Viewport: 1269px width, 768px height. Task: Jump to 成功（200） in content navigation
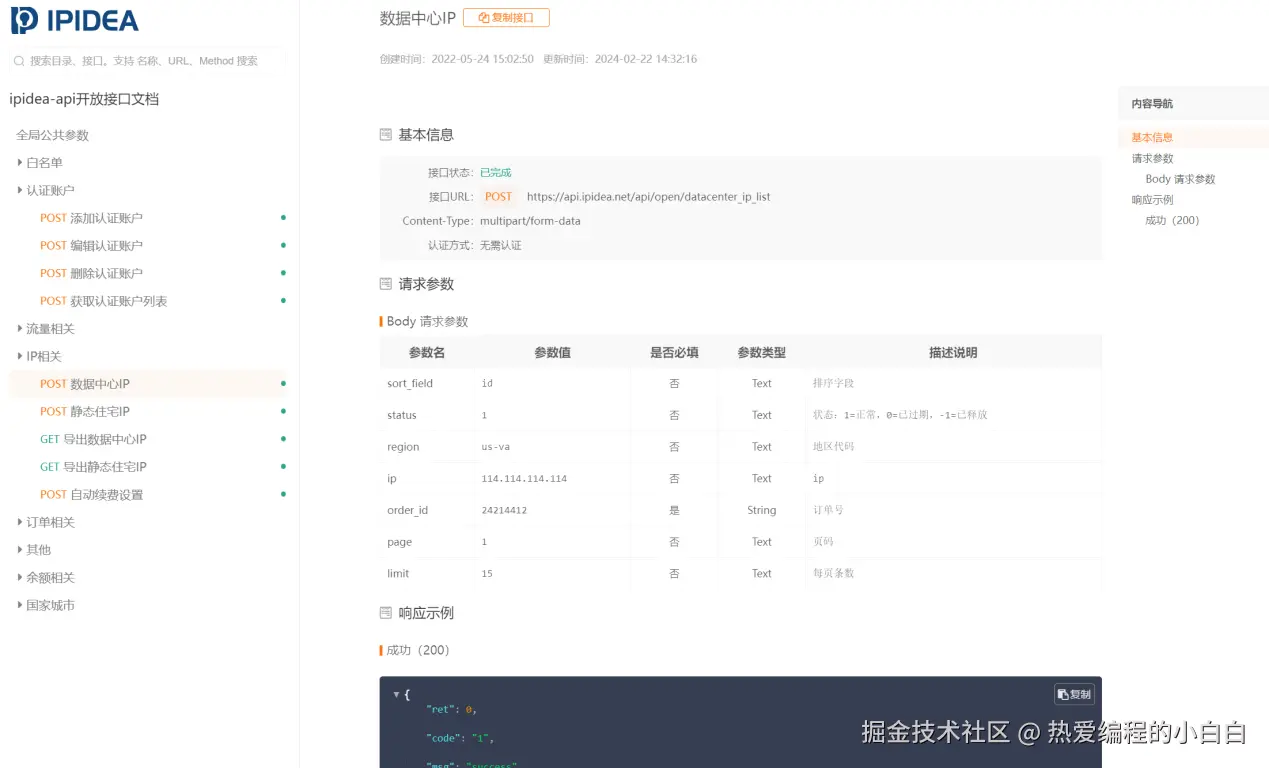coord(1172,220)
